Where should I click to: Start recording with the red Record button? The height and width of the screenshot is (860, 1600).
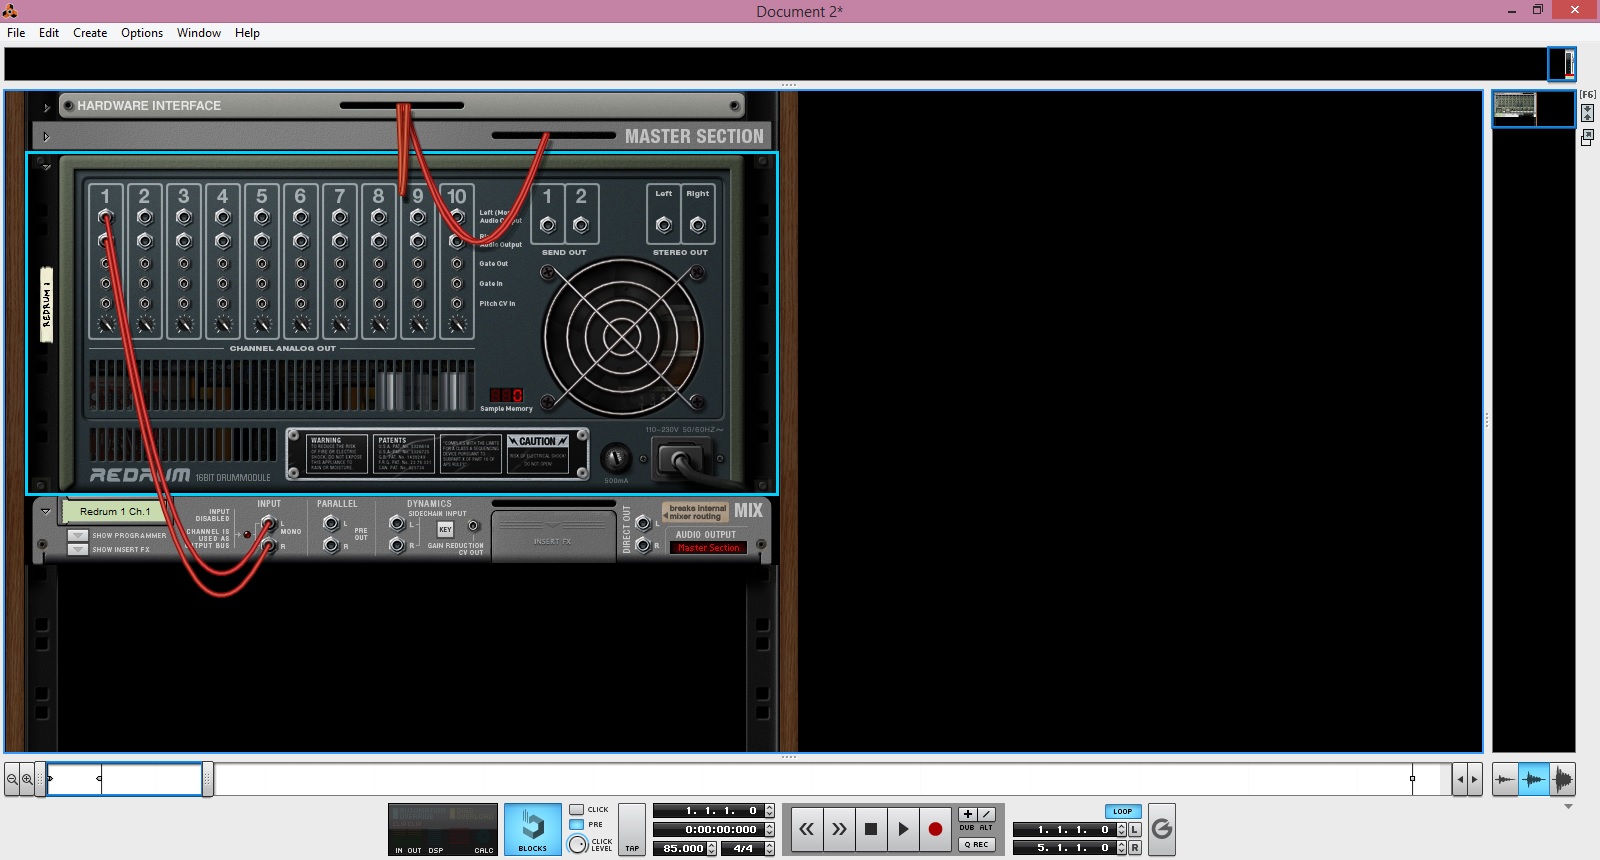click(935, 829)
